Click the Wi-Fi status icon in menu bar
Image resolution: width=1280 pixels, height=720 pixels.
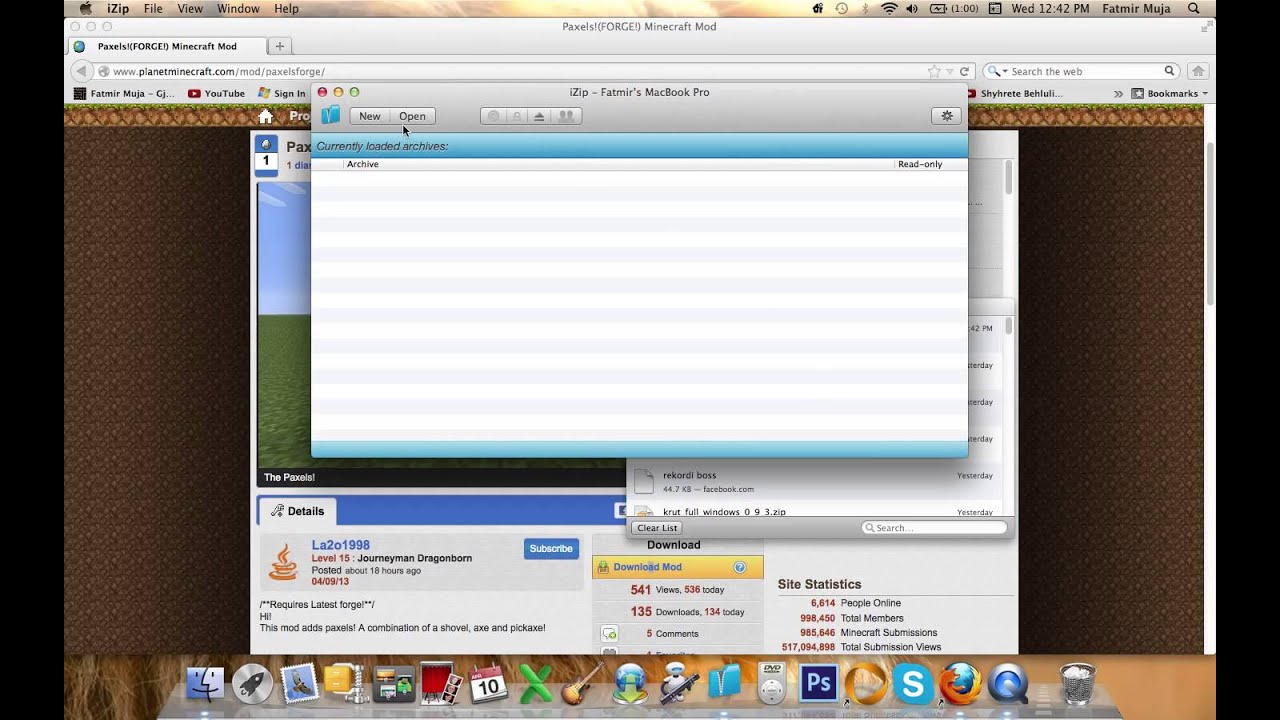click(x=889, y=8)
